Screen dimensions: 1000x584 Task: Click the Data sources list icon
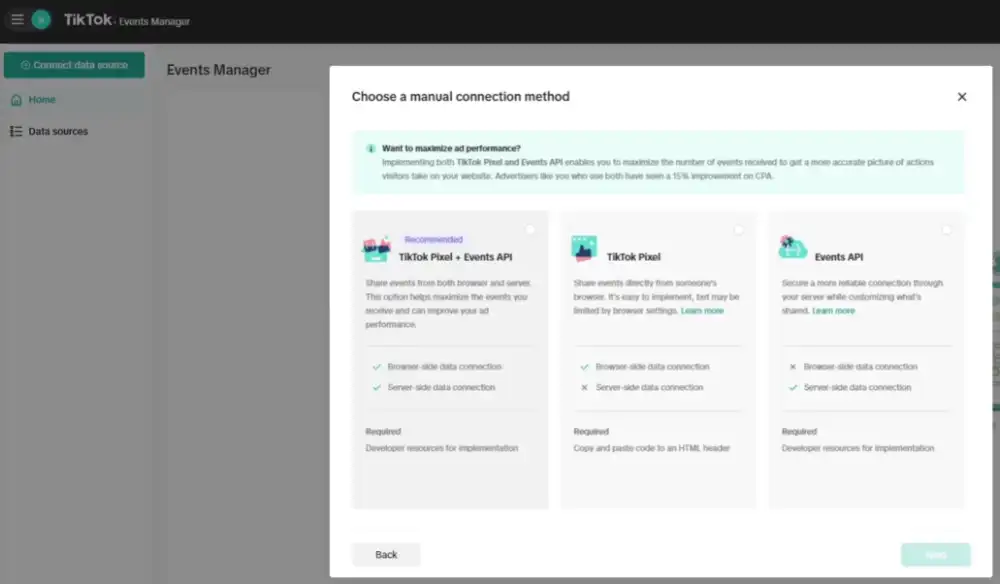click(16, 131)
